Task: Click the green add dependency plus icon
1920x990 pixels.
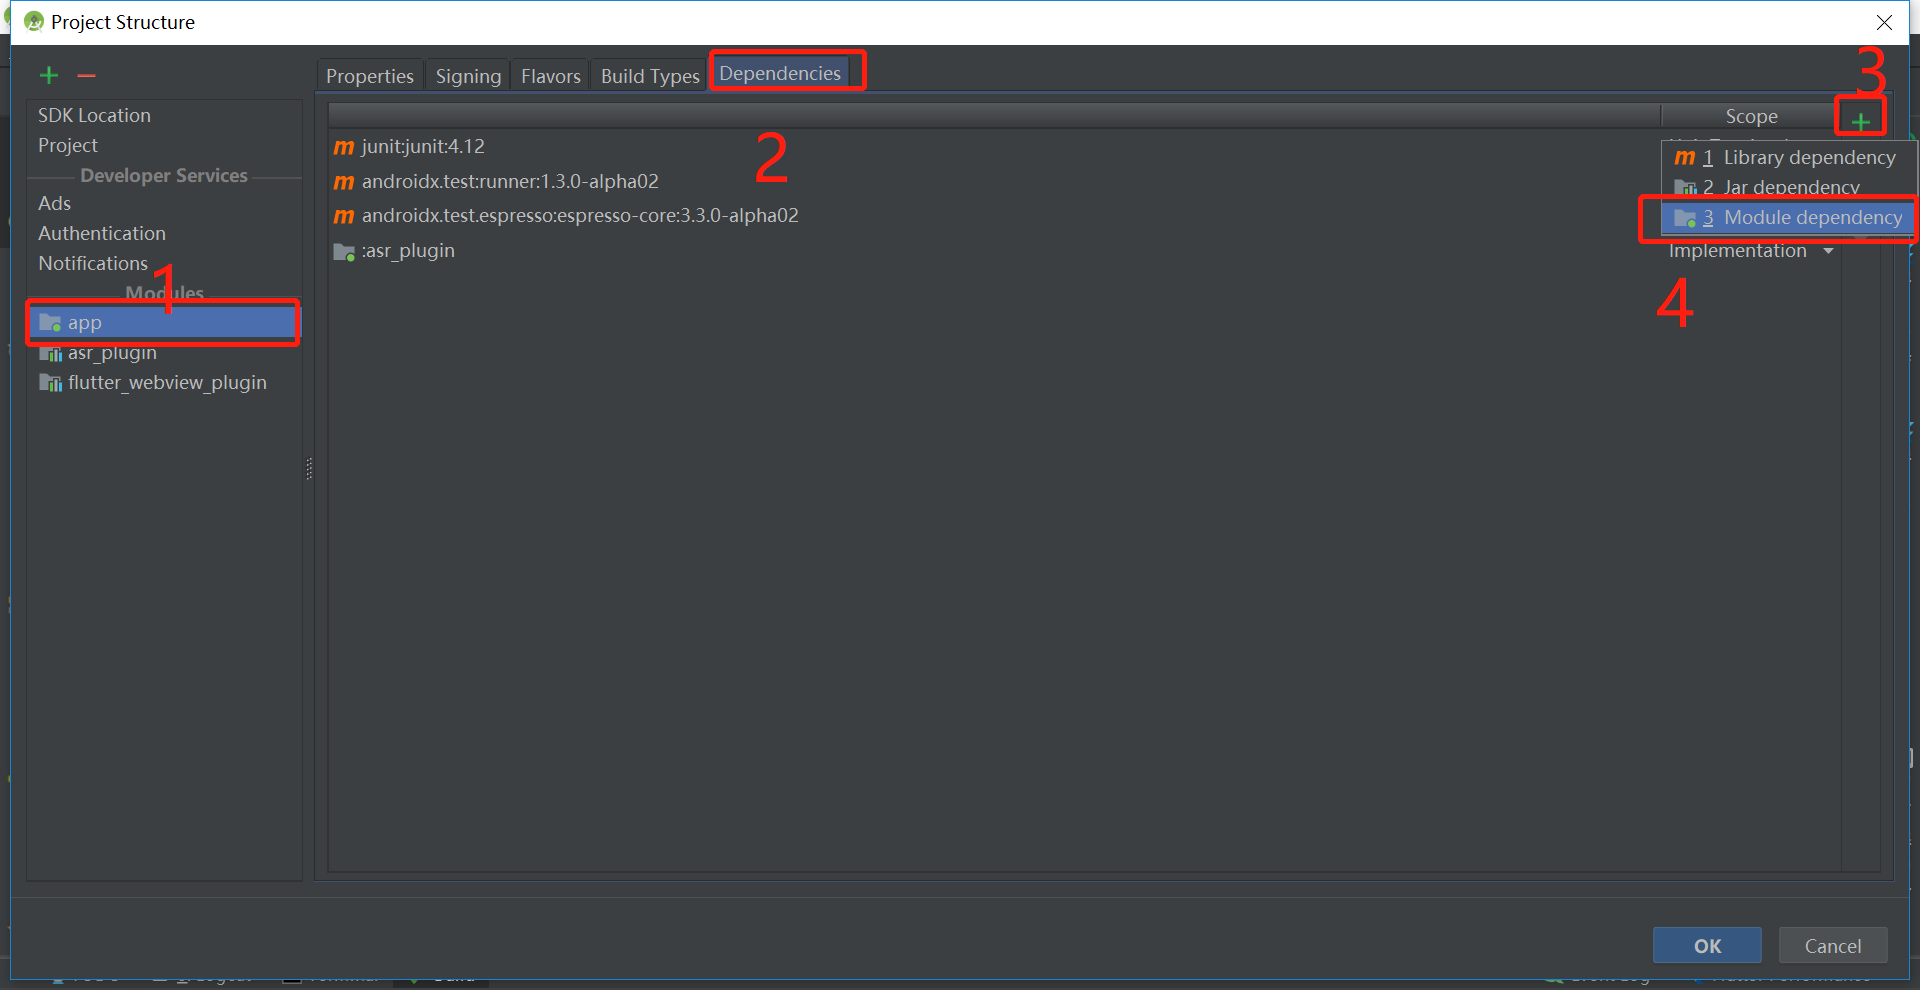Action: 1861,122
